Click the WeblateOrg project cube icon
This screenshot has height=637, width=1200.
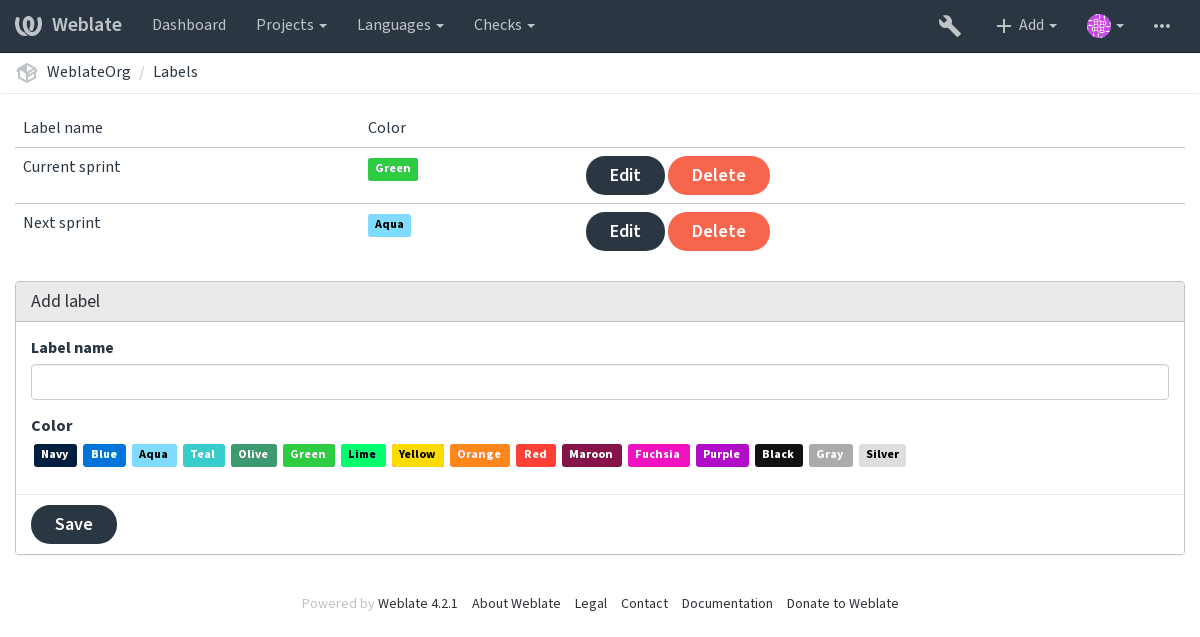pos(27,72)
